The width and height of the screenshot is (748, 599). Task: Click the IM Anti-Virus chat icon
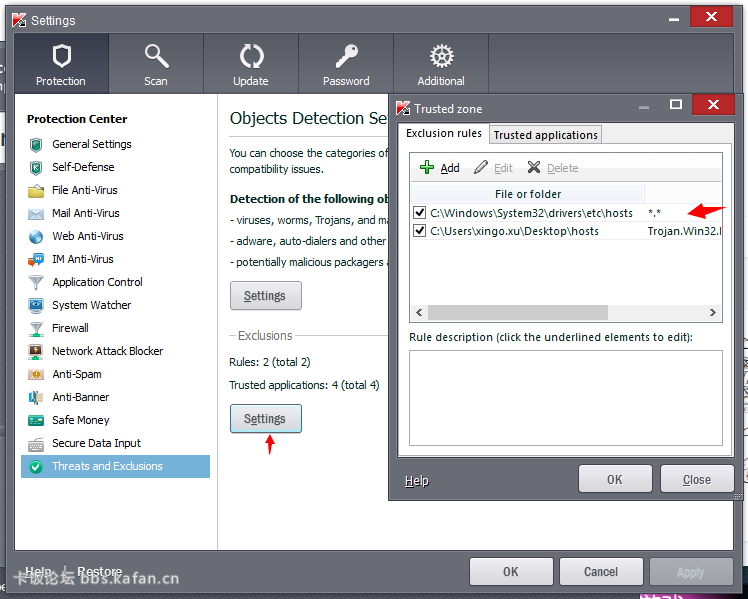tap(36, 259)
